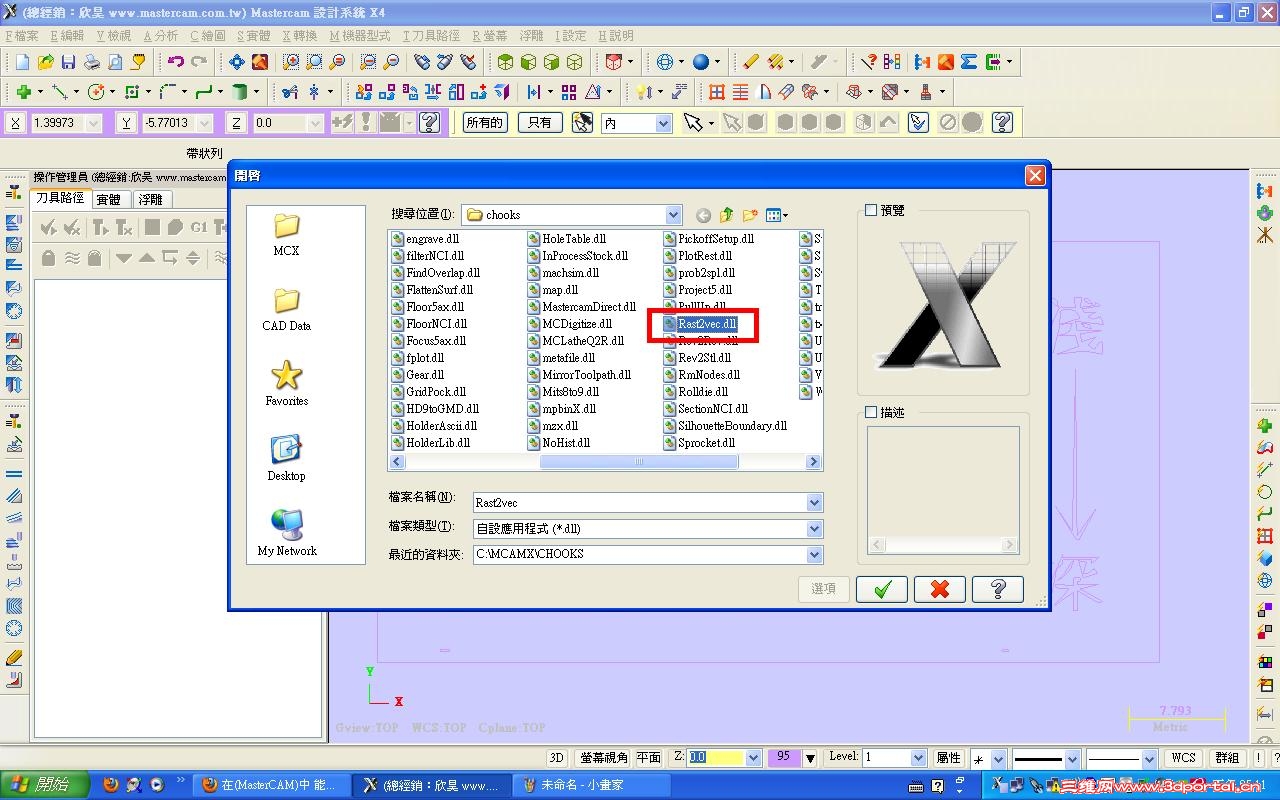Expand the Level dropdown in status bar
Image resolution: width=1280 pixels, height=800 pixels.
918,758
